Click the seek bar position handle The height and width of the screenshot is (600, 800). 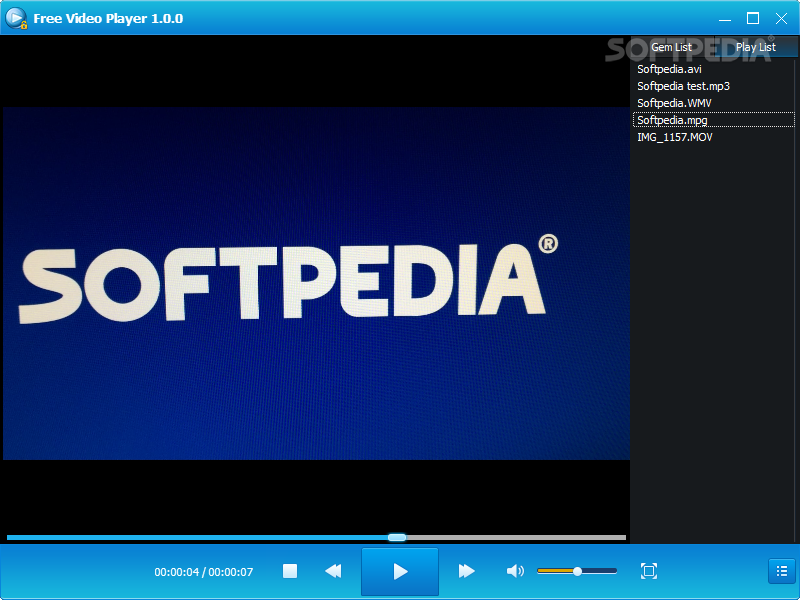[397, 537]
